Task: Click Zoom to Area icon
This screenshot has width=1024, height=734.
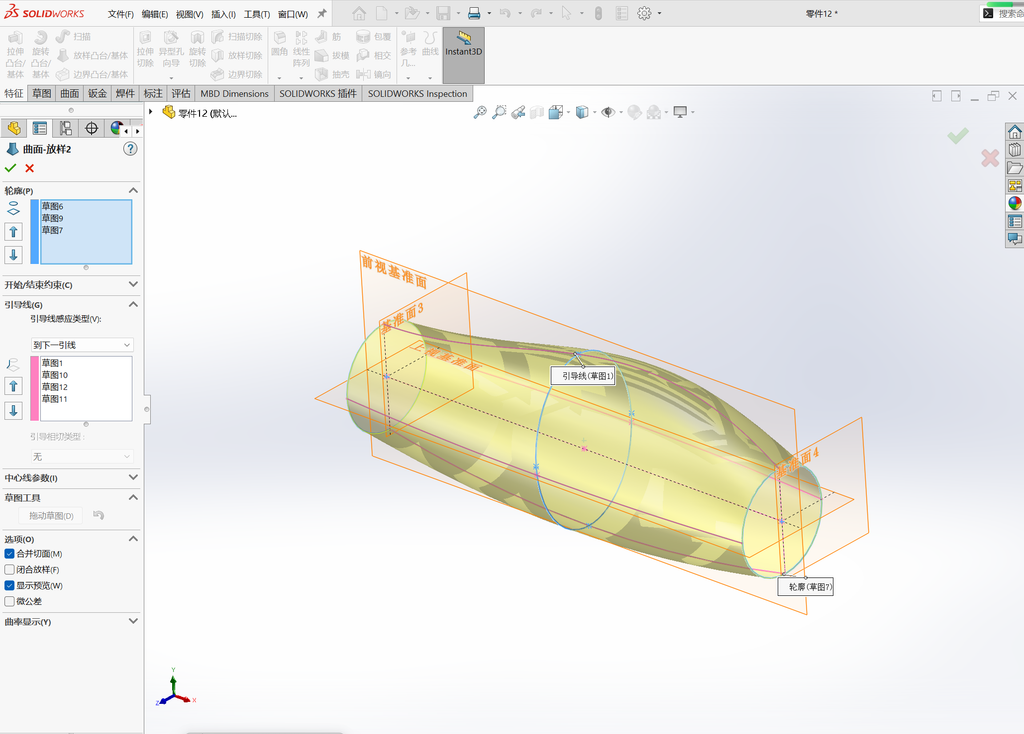Action: click(x=499, y=112)
